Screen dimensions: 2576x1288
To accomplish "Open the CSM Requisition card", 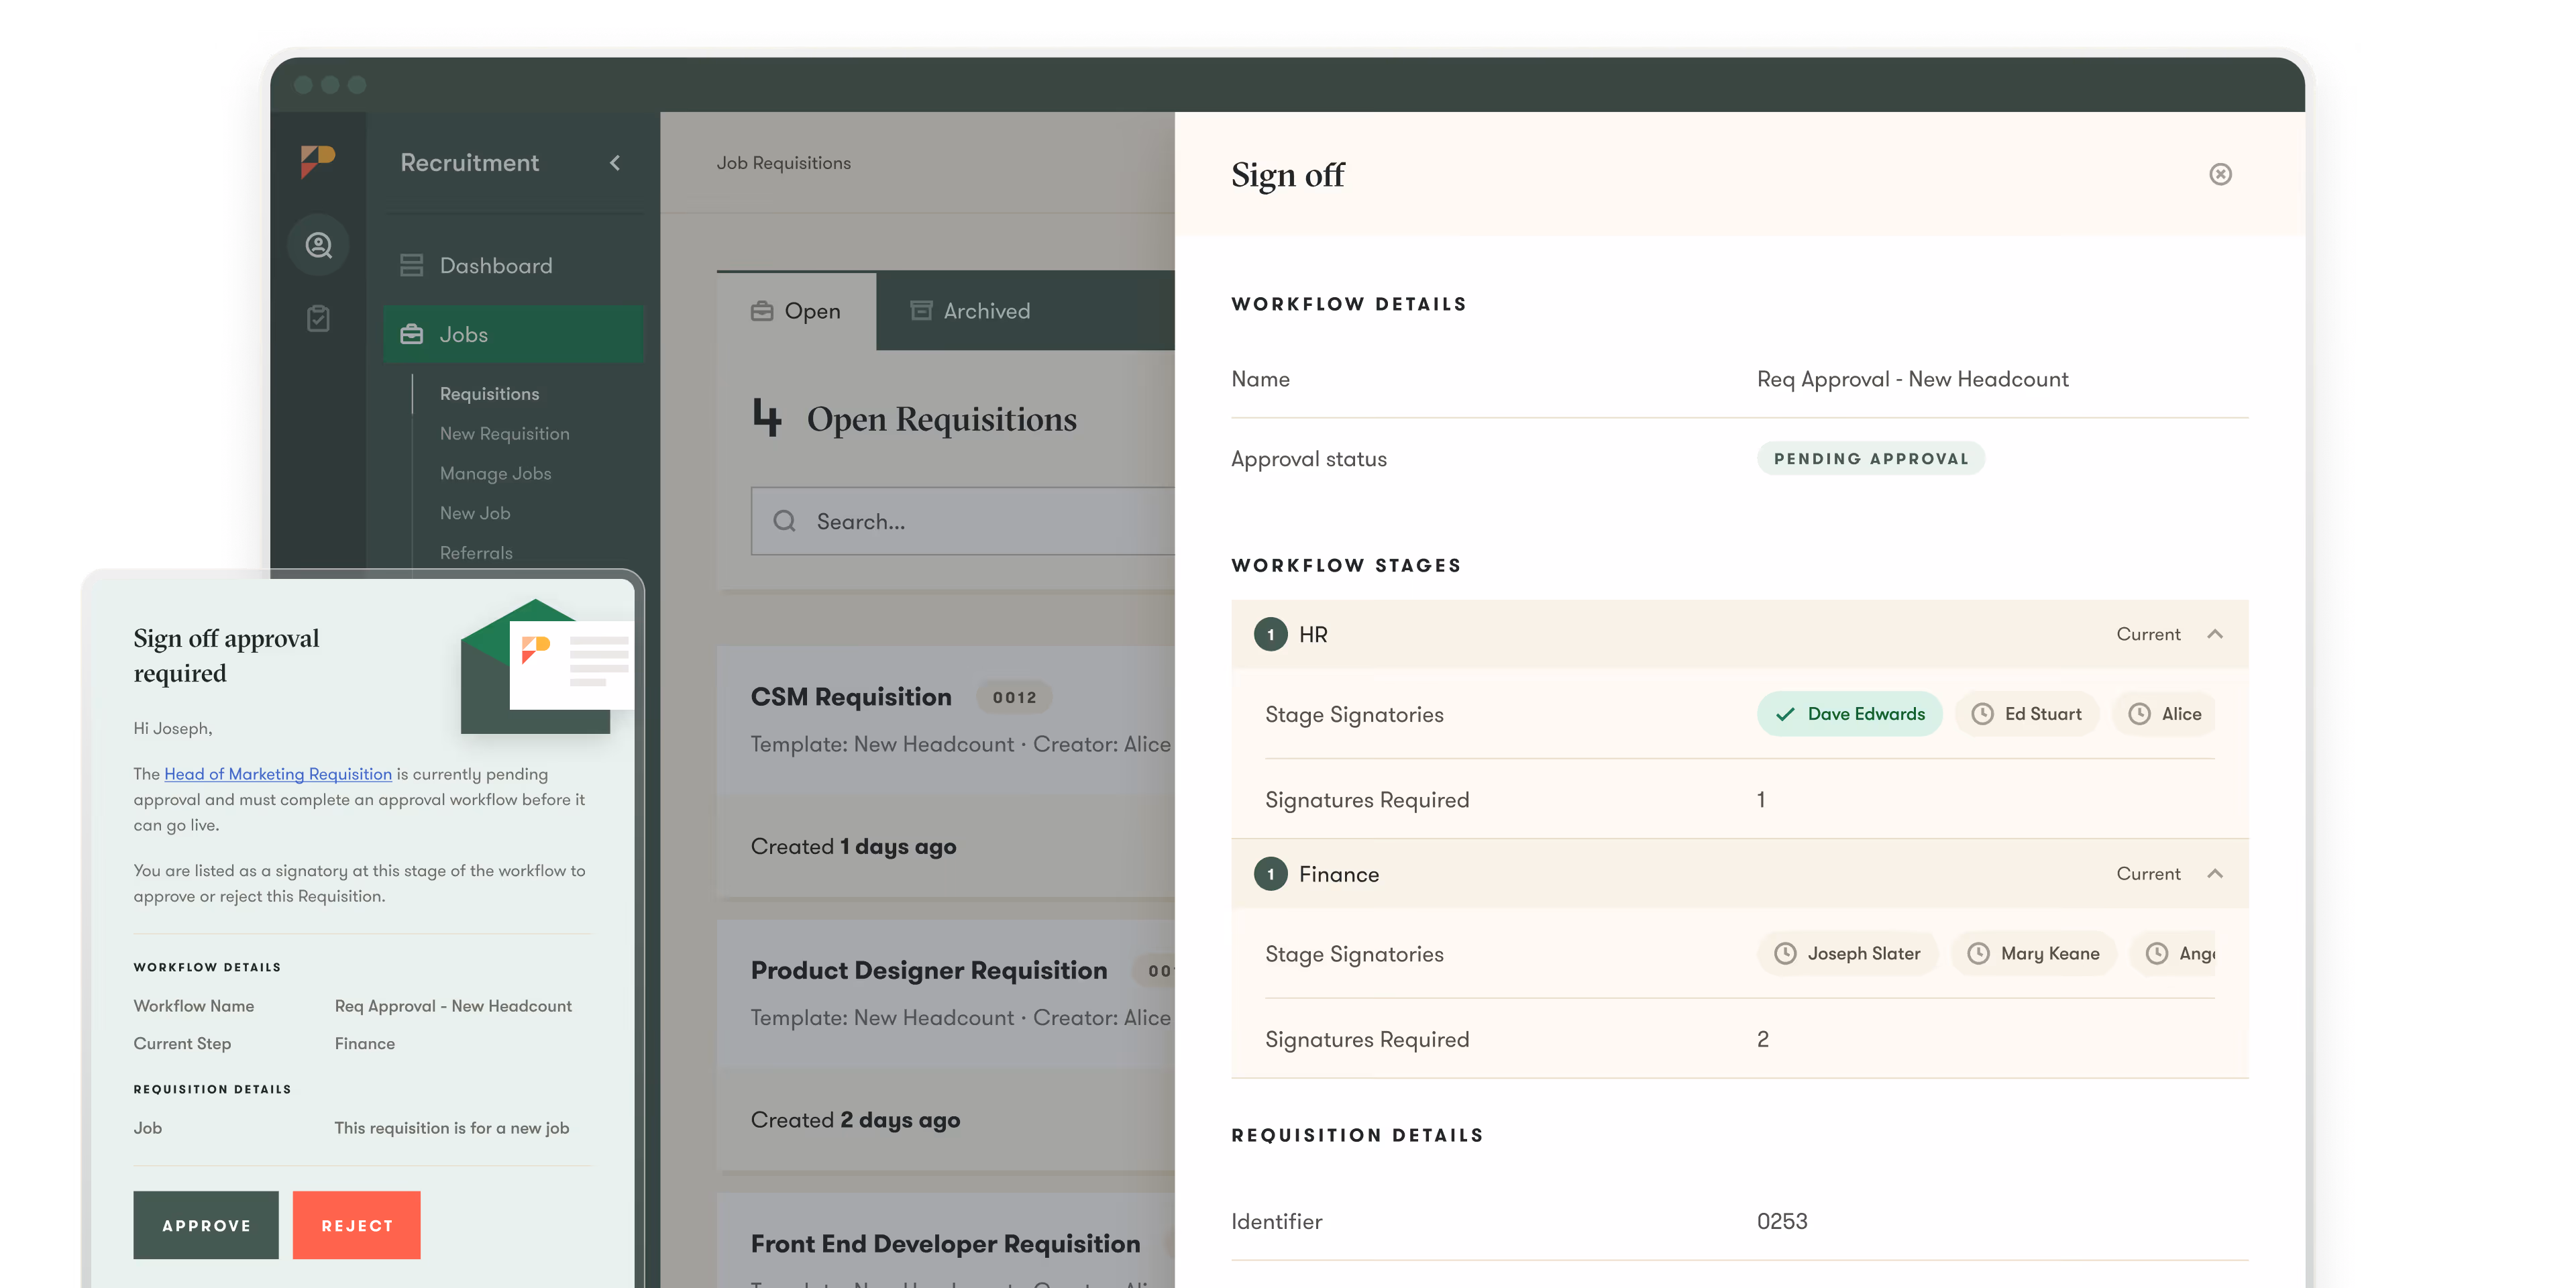I will tap(946, 771).
